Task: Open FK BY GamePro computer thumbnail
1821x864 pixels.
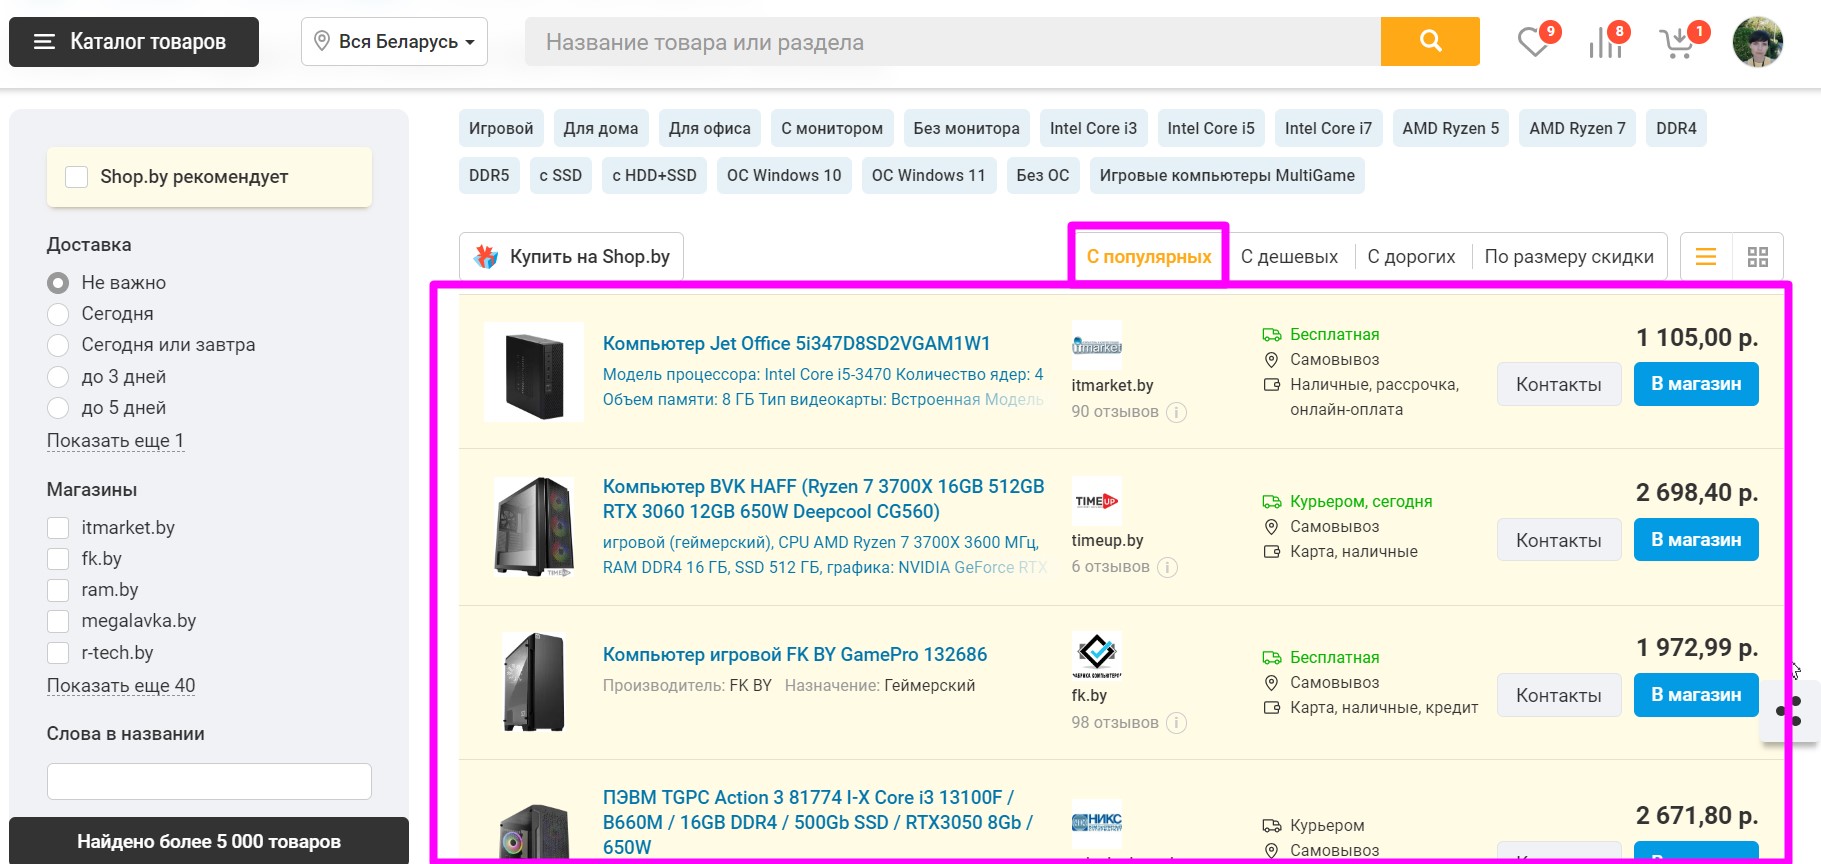Action: pos(534,682)
